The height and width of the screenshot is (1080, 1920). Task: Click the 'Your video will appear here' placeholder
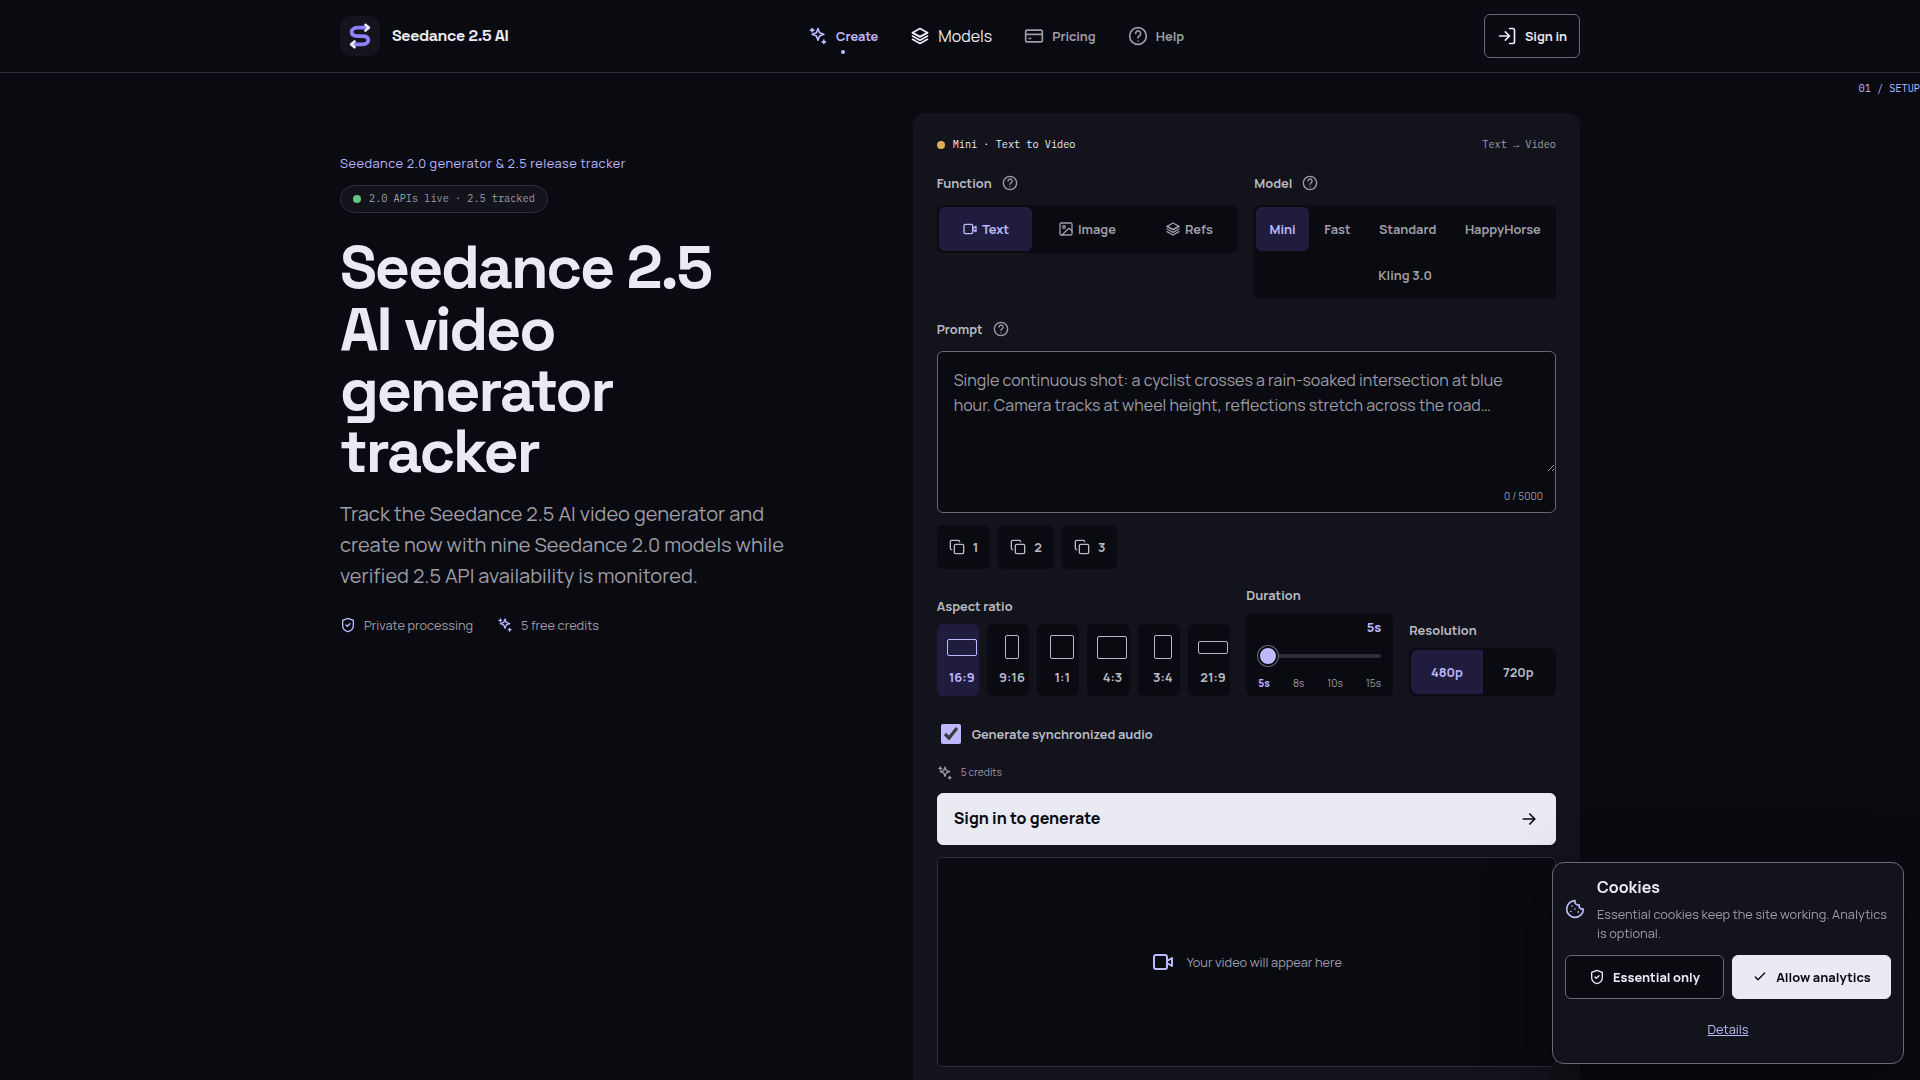click(1264, 962)
